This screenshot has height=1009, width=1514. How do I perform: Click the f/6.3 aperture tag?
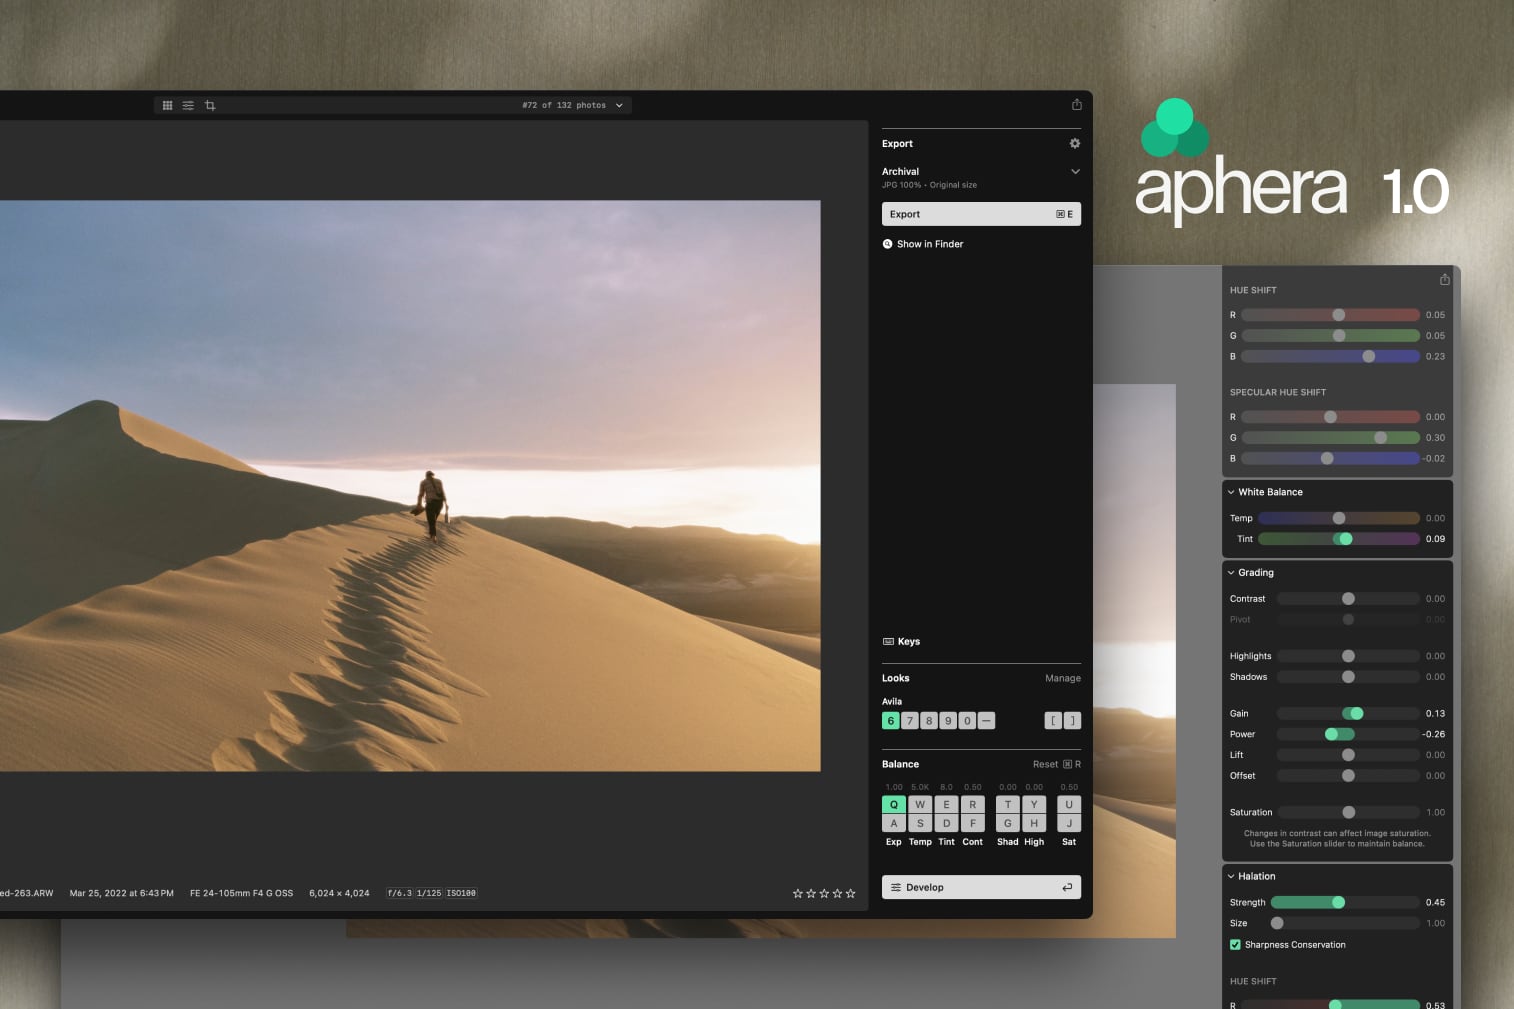click(400, 893)
